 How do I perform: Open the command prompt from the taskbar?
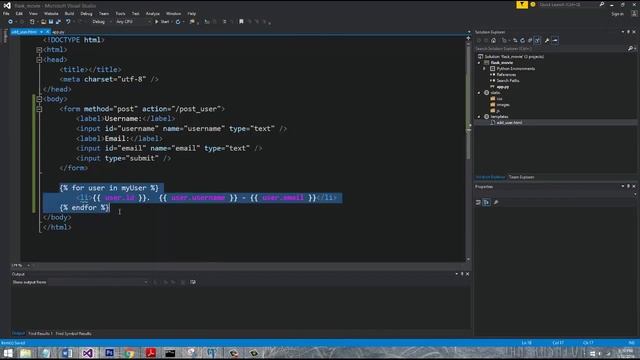(x=170, y=353)
